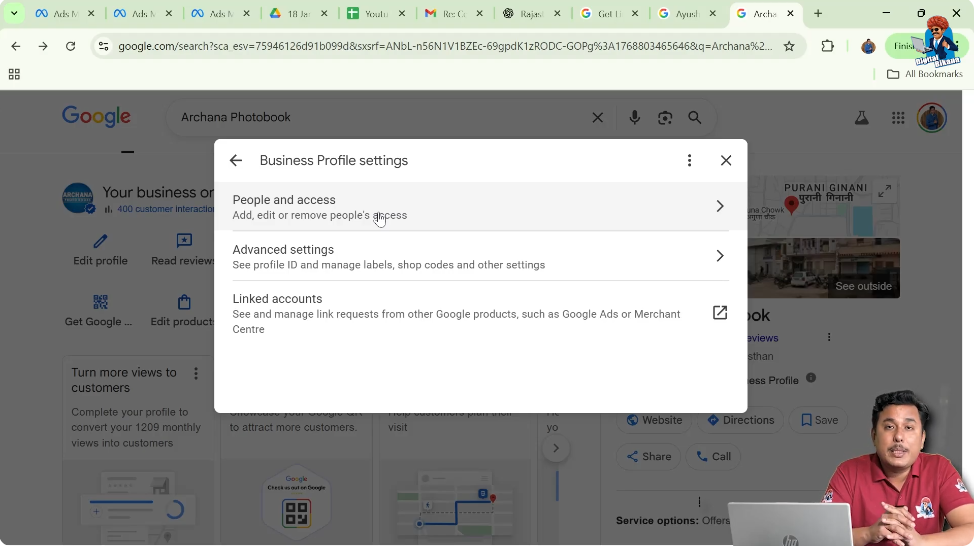The image size is (975, 547).
Task: Open 400 customer interactions link
Action: pos(165,209)
